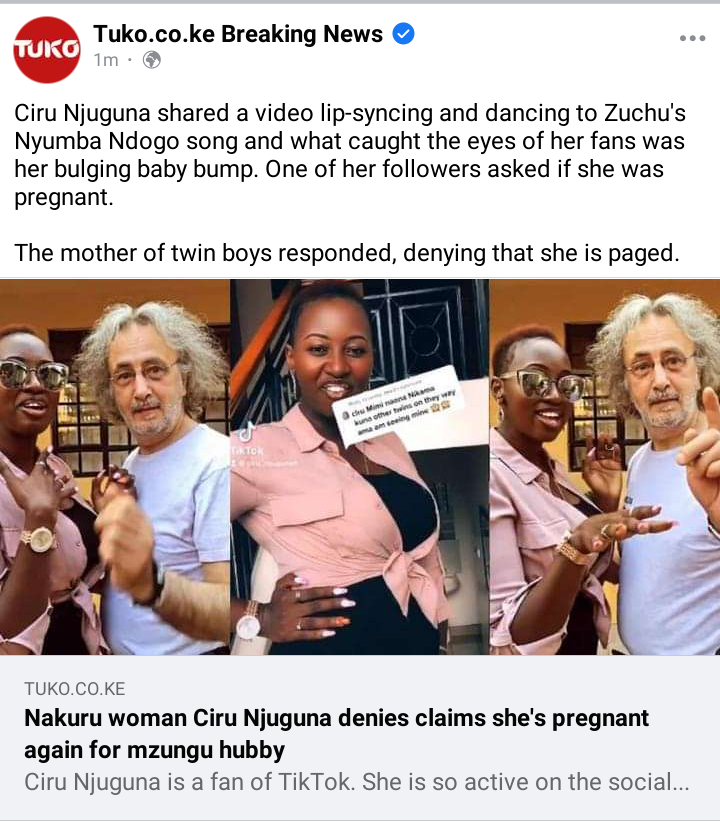
Task: Click the TikTok logo watermark
Action: pyautogui.click(x=247, y=438)
